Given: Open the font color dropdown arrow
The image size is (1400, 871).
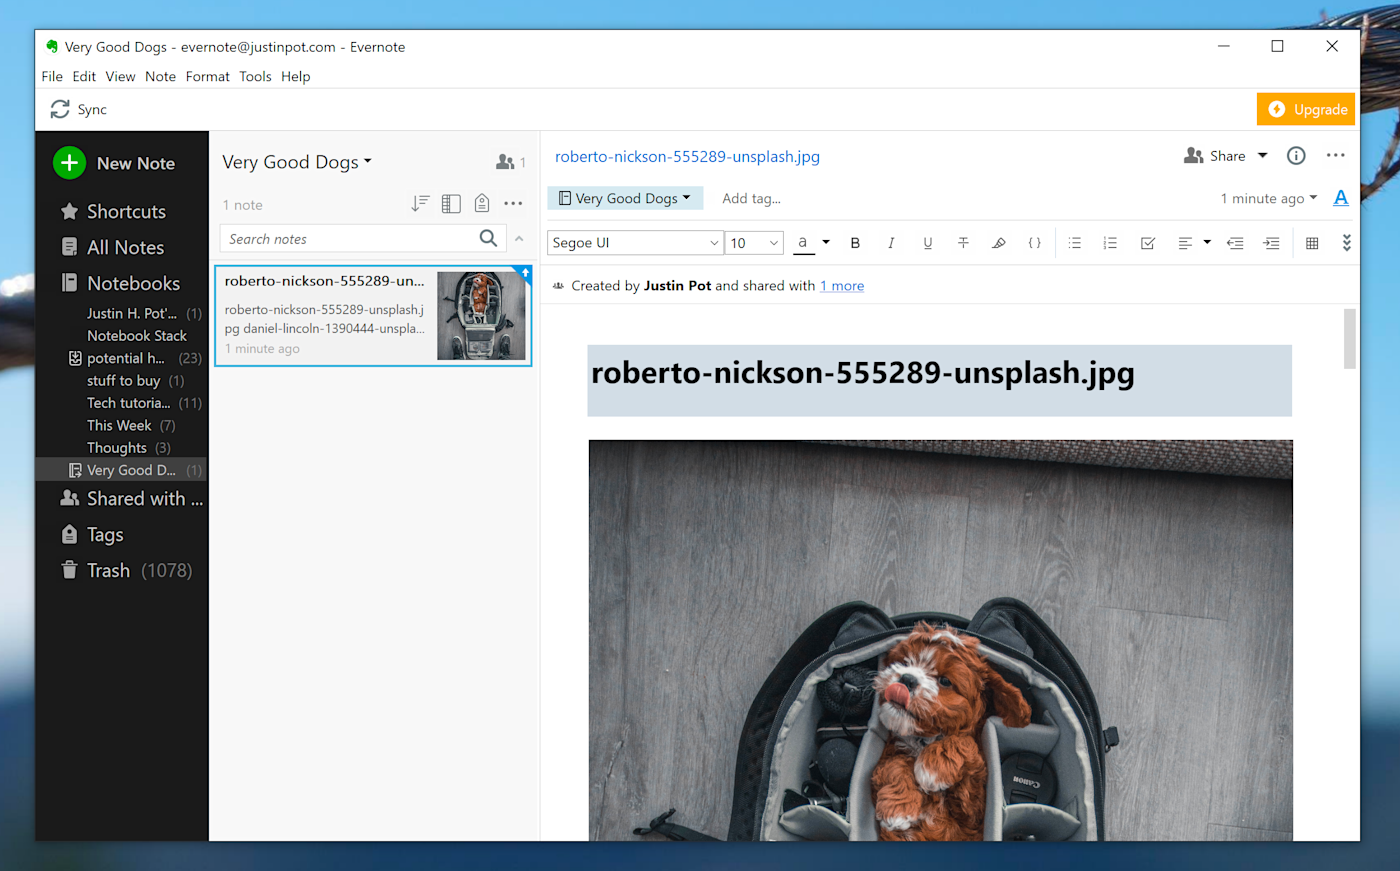Looking at the screenshot, I should click(x=826, y=242).
